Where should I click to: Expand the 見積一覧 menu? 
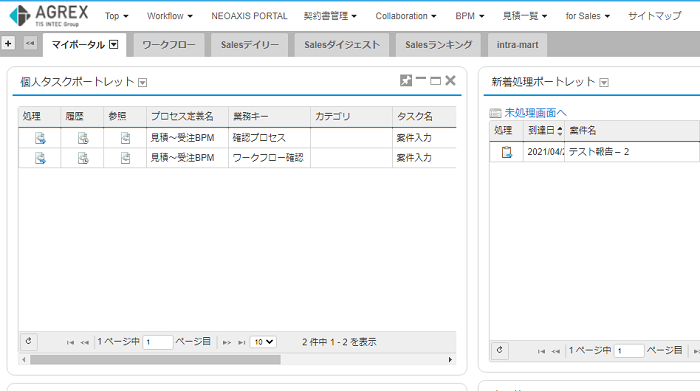click(x=525, y=16)
